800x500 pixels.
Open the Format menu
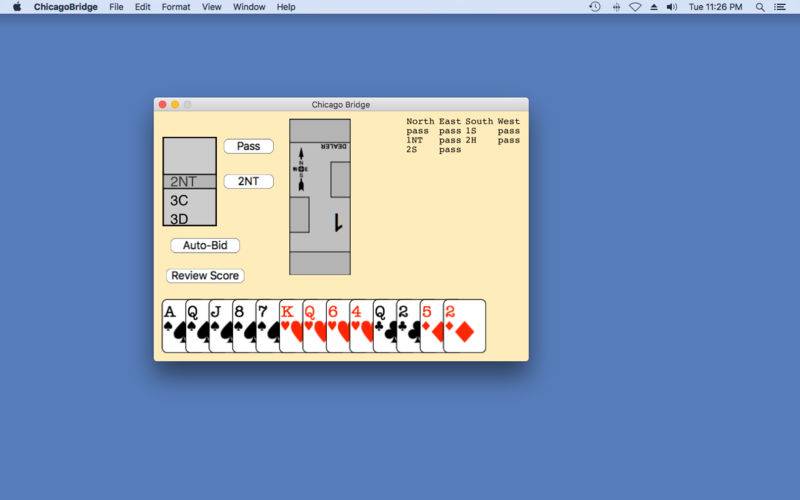pyautogui.click(x=176, y=7)
